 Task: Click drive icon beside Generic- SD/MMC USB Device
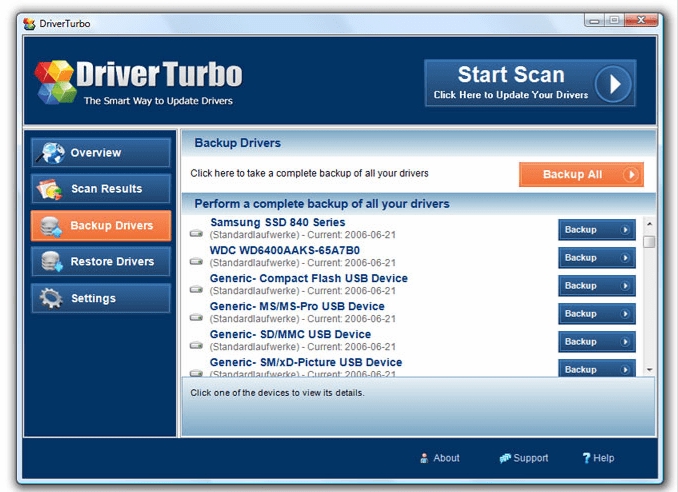click(196, 345)
